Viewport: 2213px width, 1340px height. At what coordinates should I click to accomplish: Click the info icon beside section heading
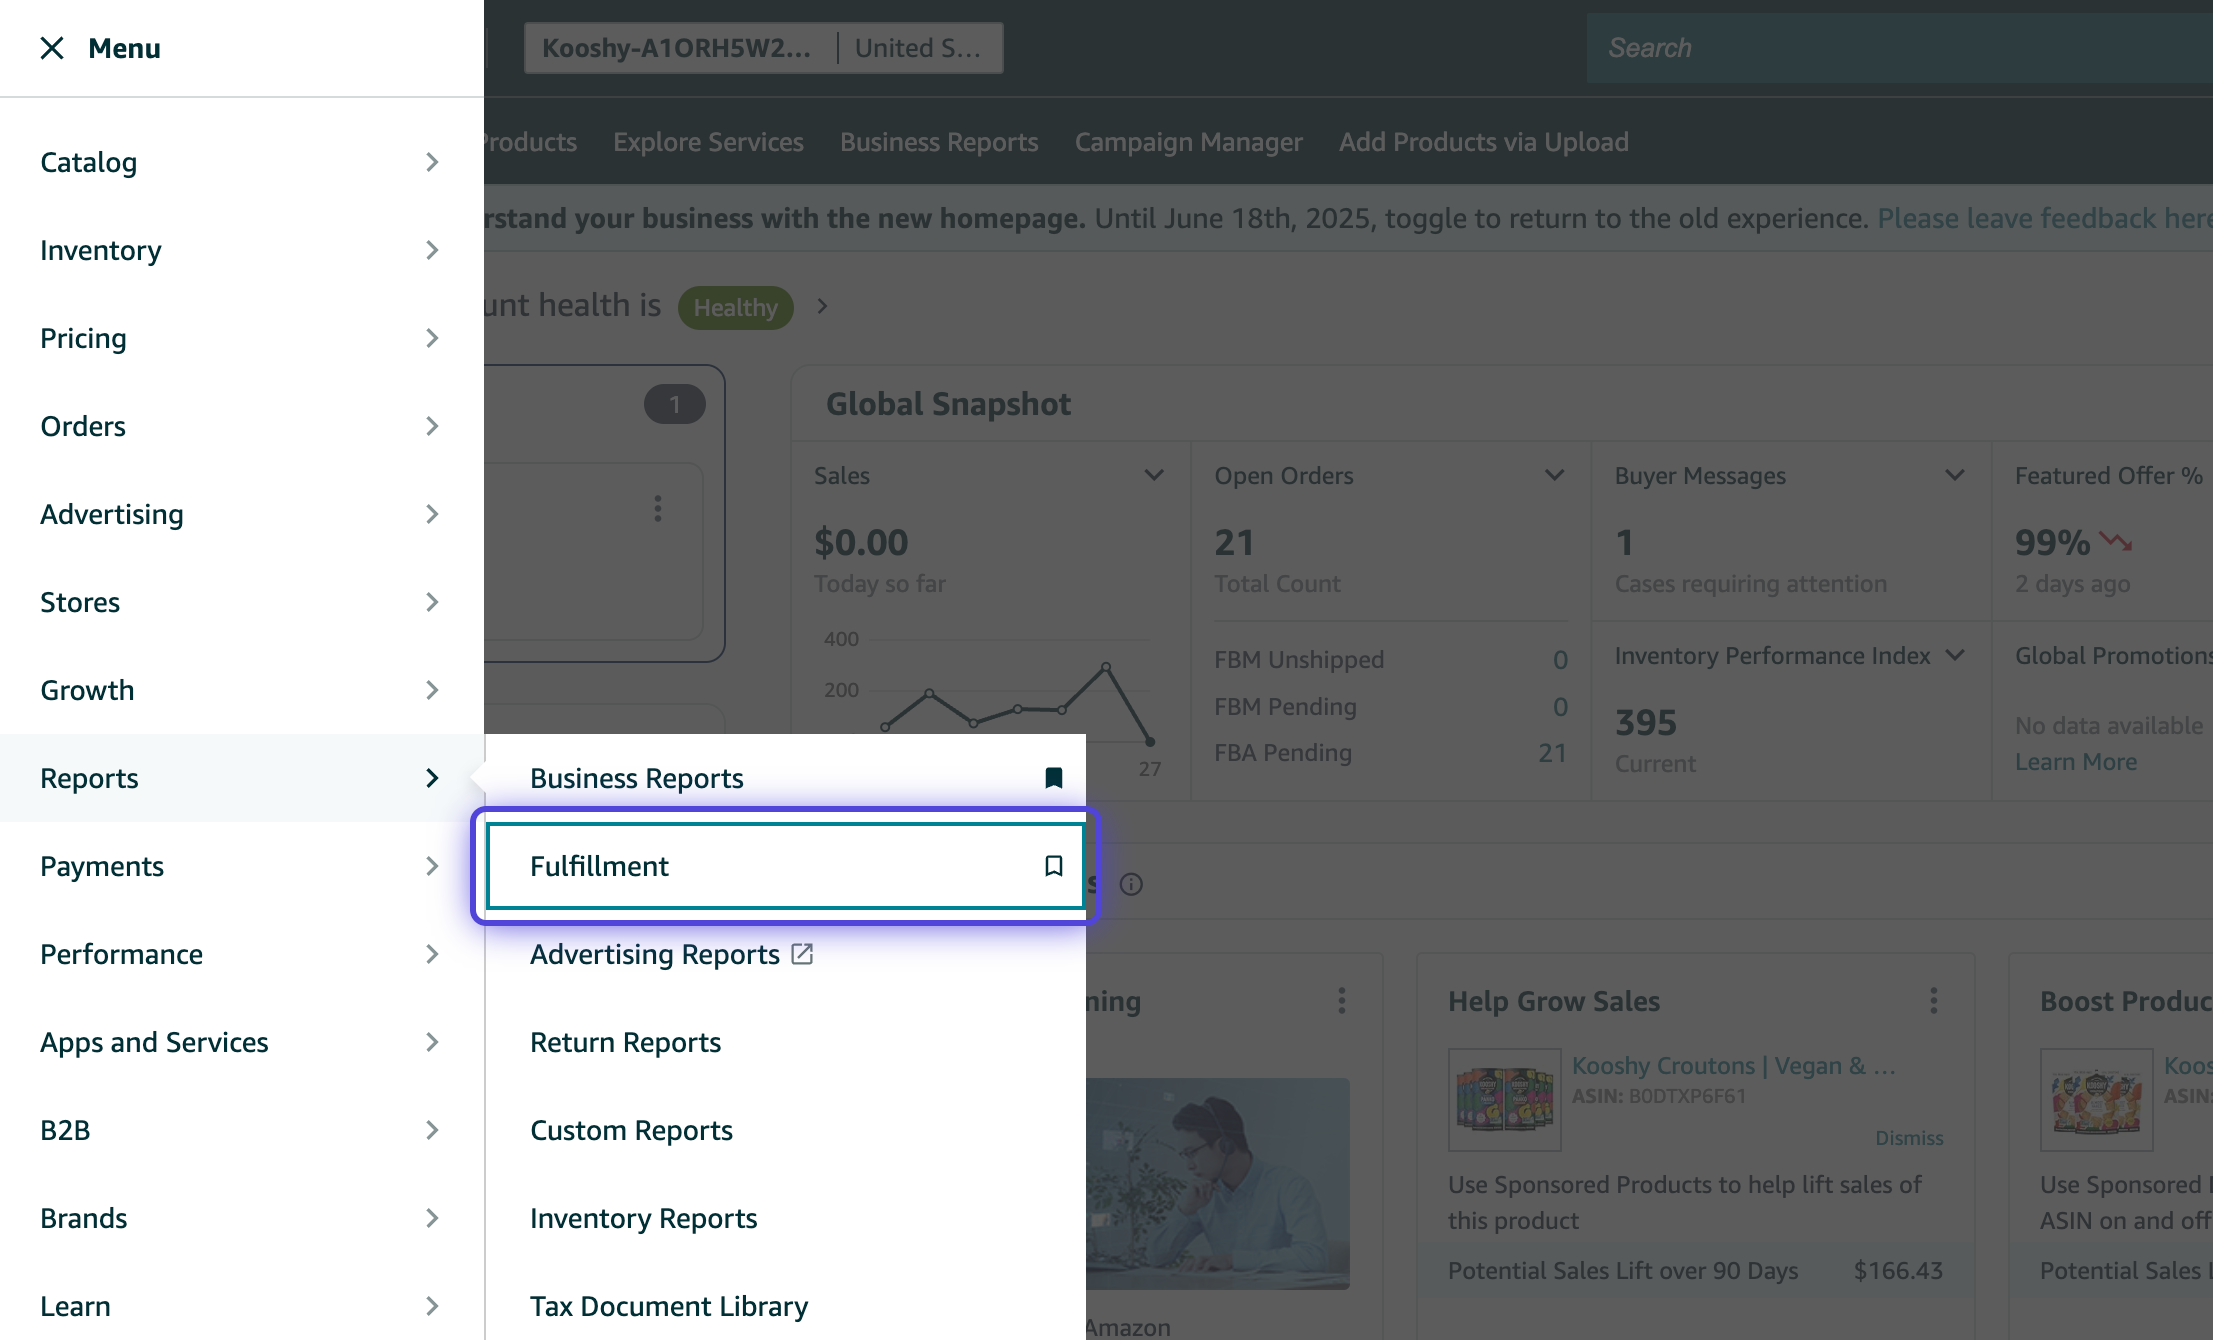(x=1131, y=884)
